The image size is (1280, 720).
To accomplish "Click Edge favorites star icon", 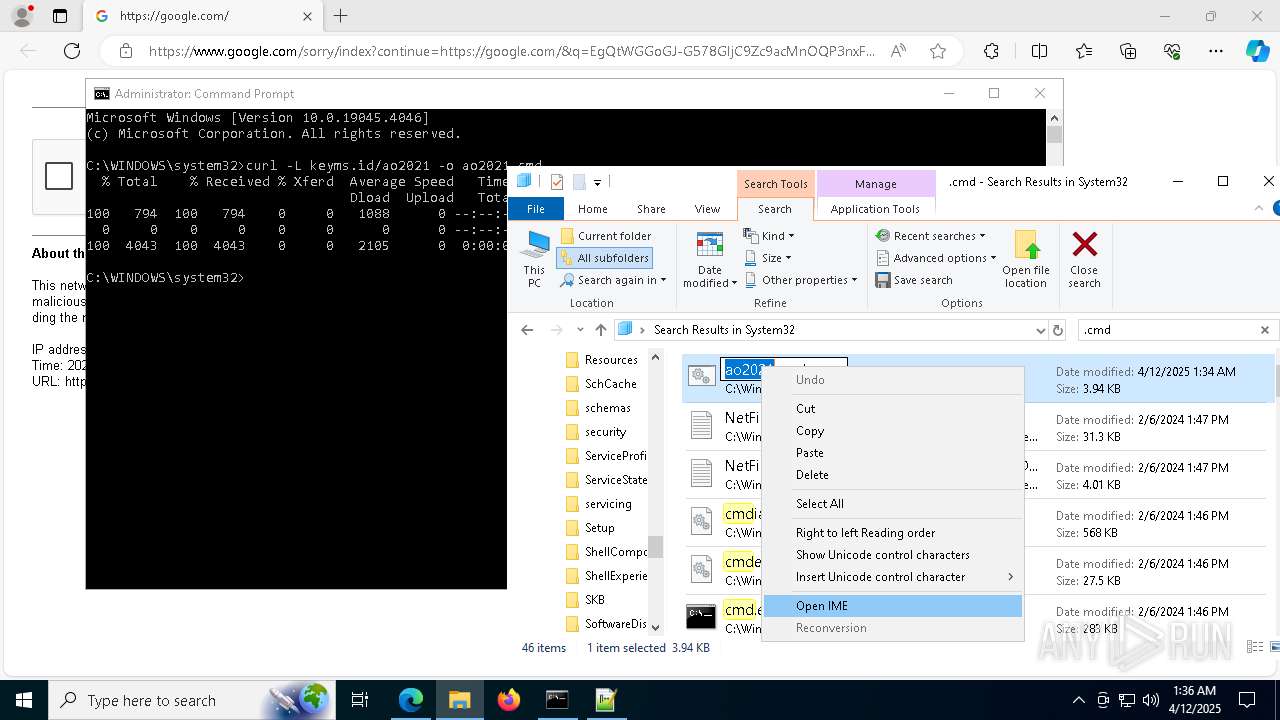I will click(x=938, y=51).
